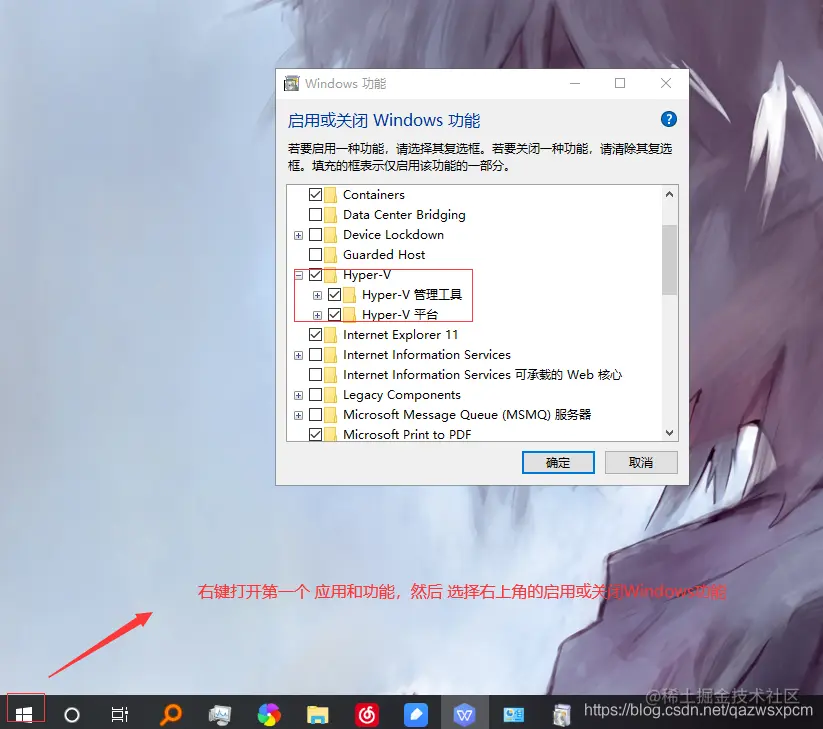Select the Hyper-V row label
The image size is (823, 729).
[367, 274]
